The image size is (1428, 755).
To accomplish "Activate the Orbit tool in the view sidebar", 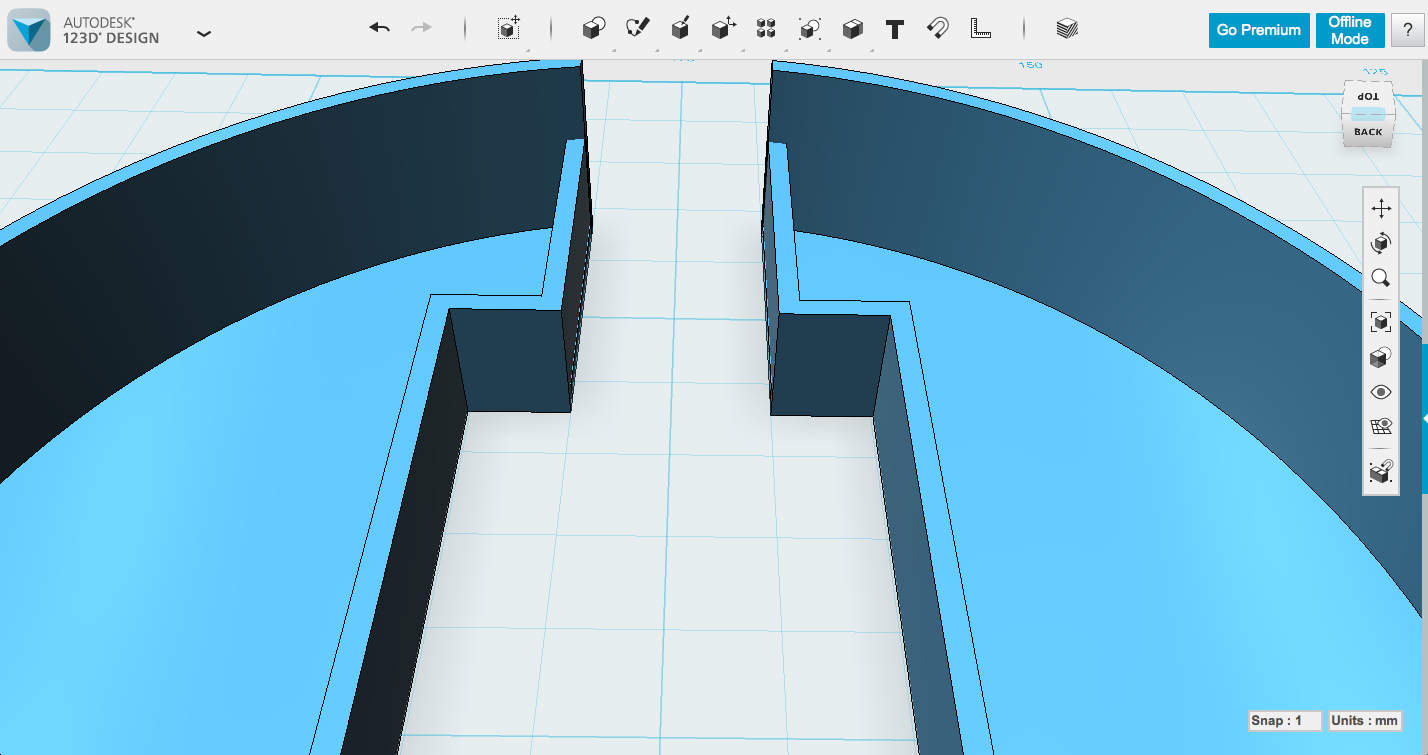I will 1381,243.
